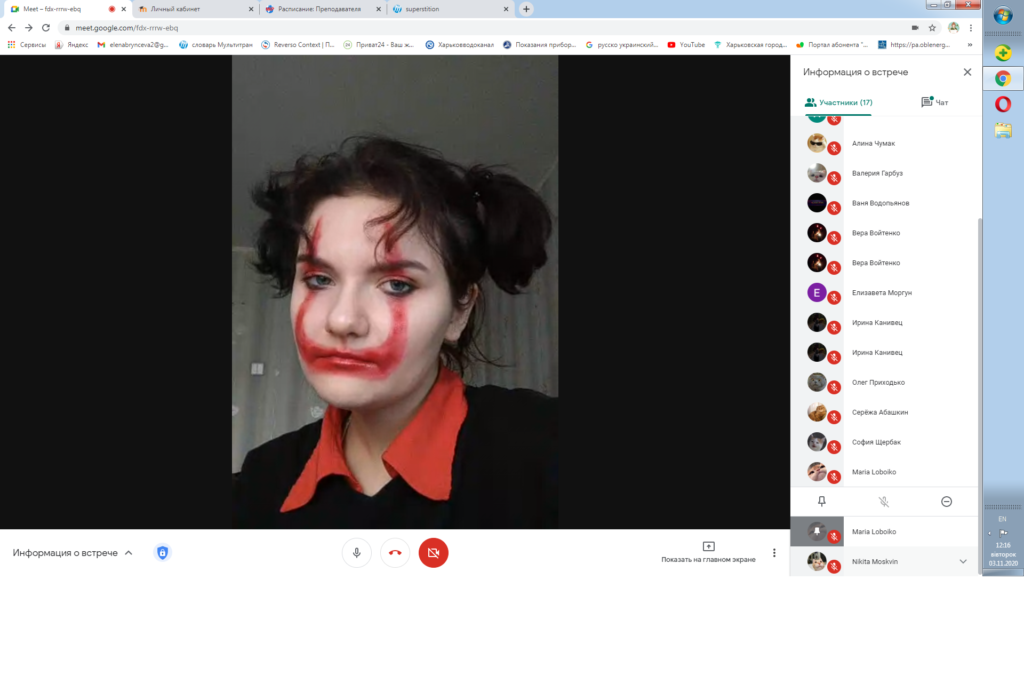Select participant Серёжа Абашкин
The image size is (1024, 683).
click(884, 412)
